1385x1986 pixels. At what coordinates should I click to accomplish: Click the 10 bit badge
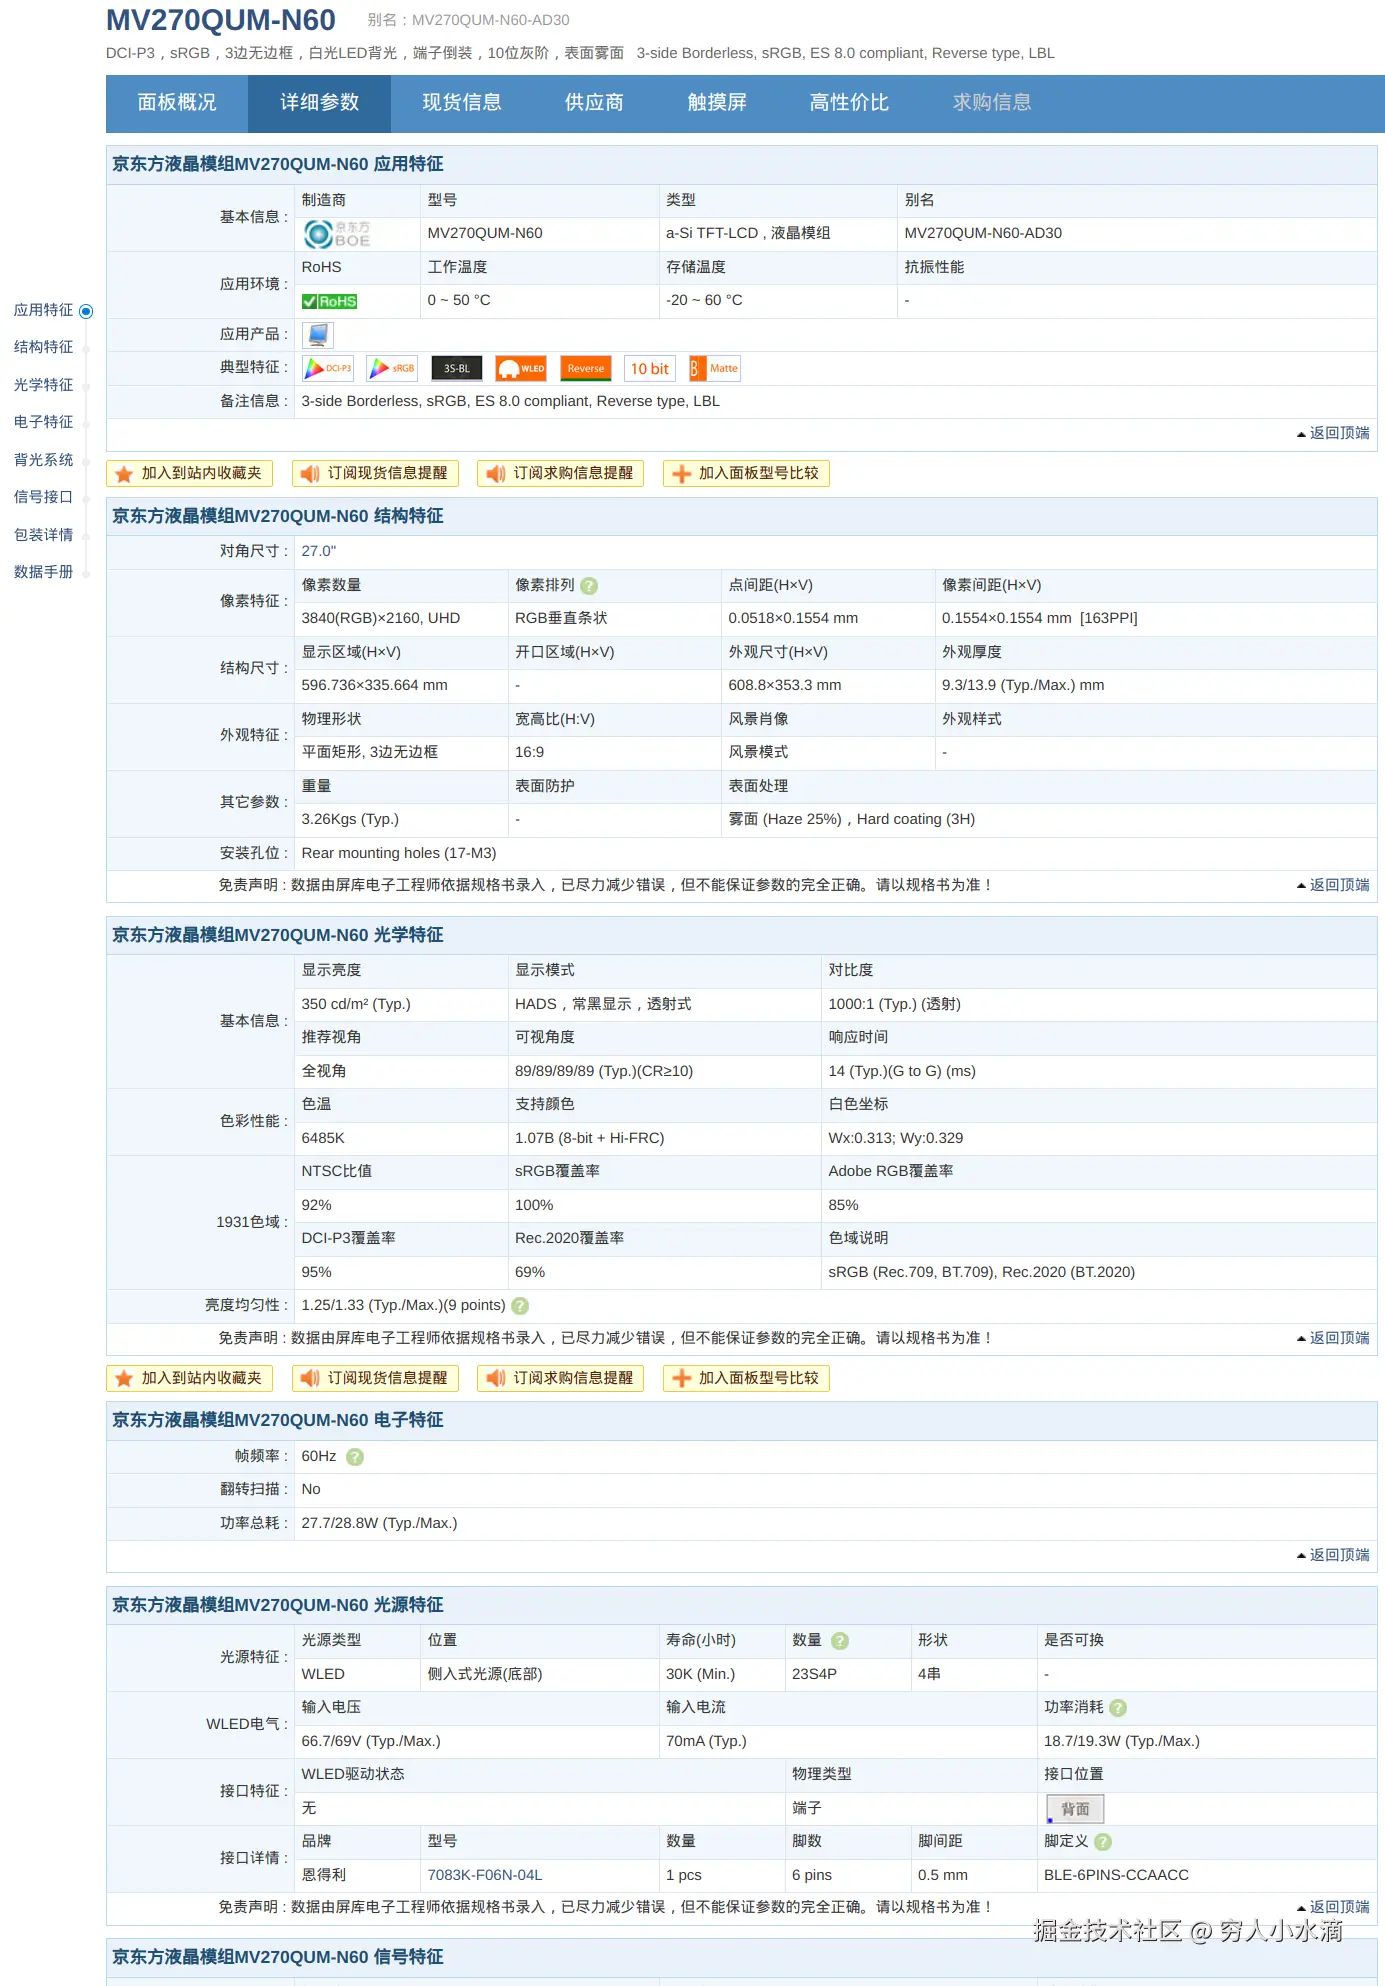(650, 368)
